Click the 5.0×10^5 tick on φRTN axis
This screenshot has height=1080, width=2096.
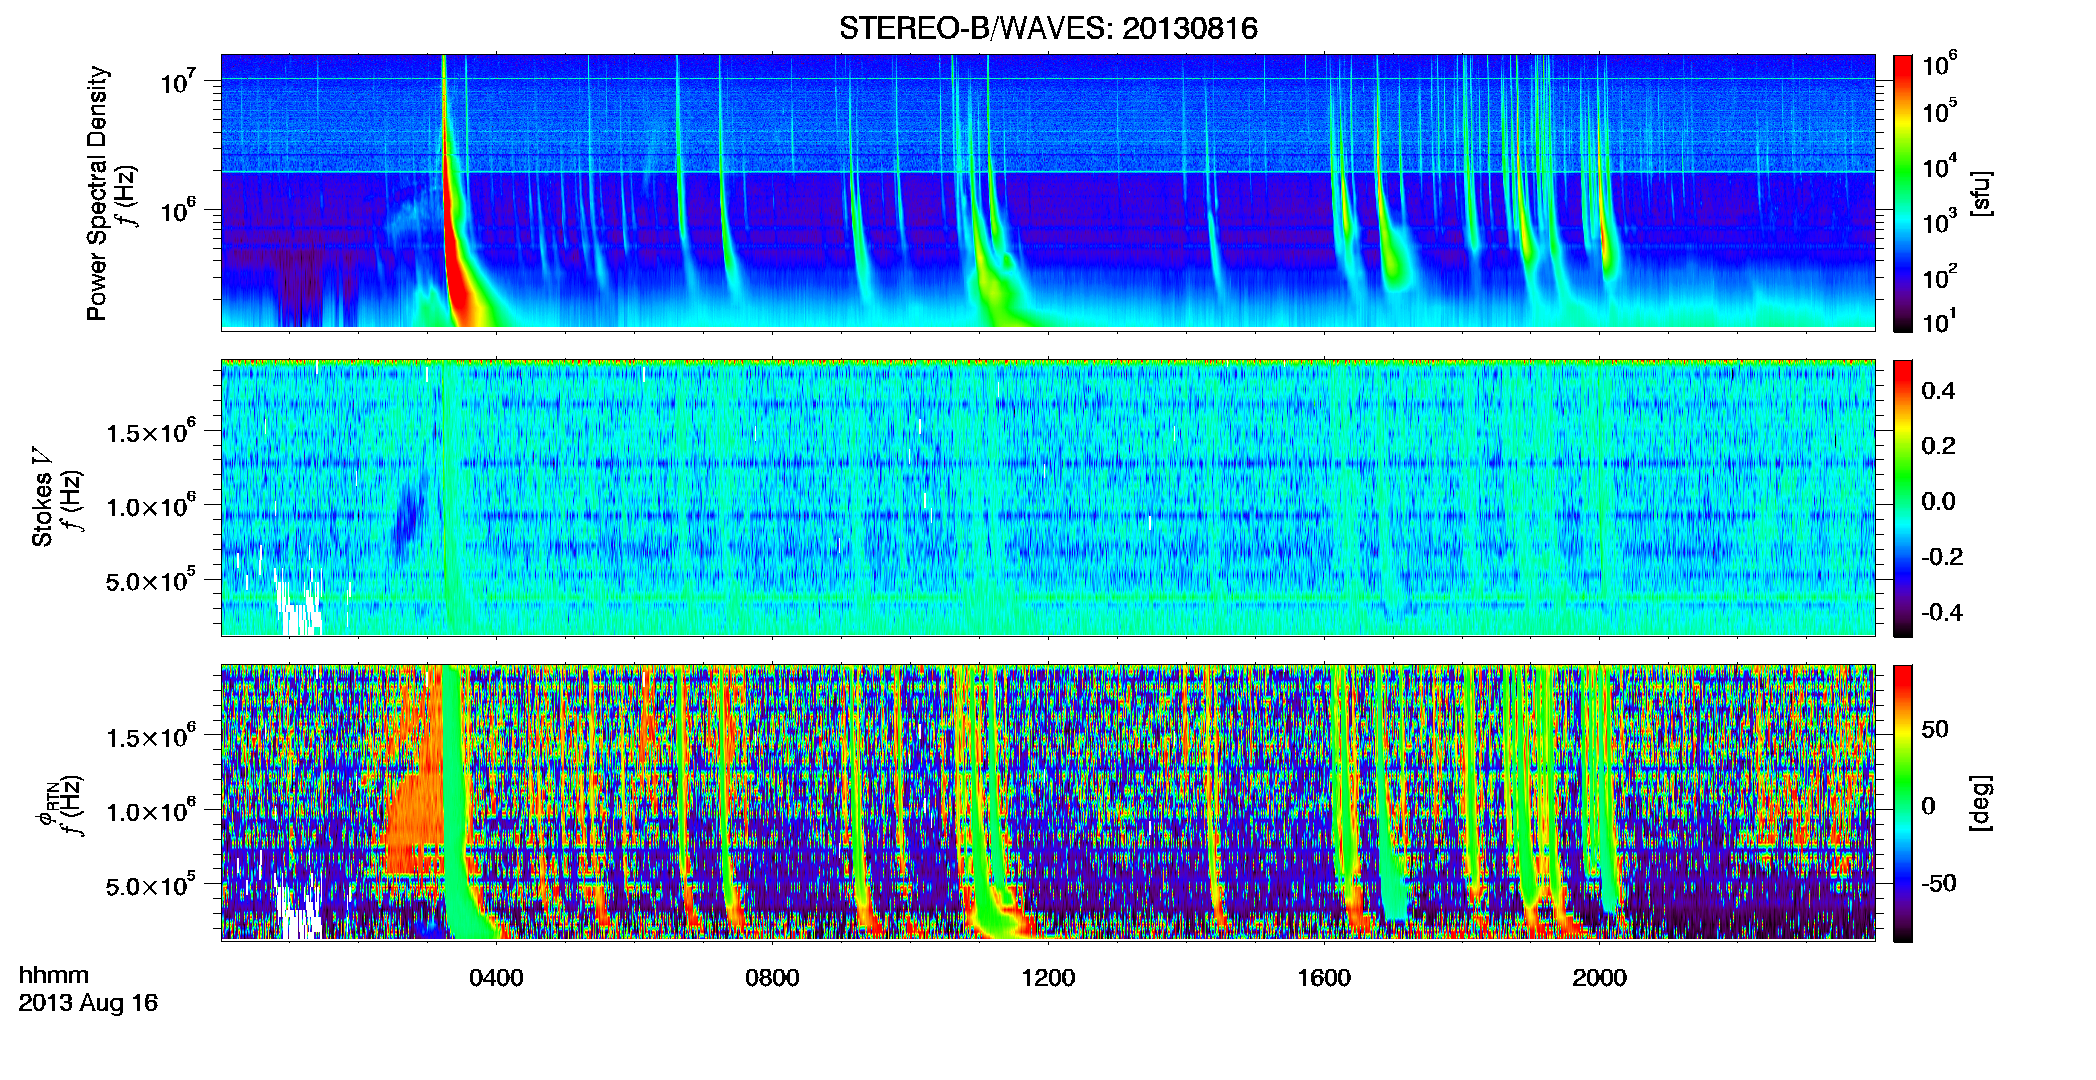point(151,885)
